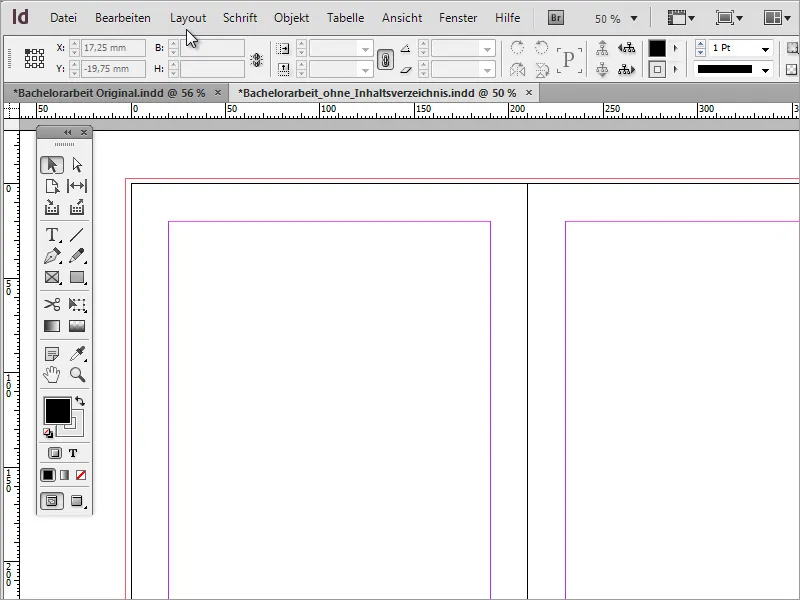Select the Hand tool
Viewport: 800px width, 600px height.
click(x=52, y=375)
